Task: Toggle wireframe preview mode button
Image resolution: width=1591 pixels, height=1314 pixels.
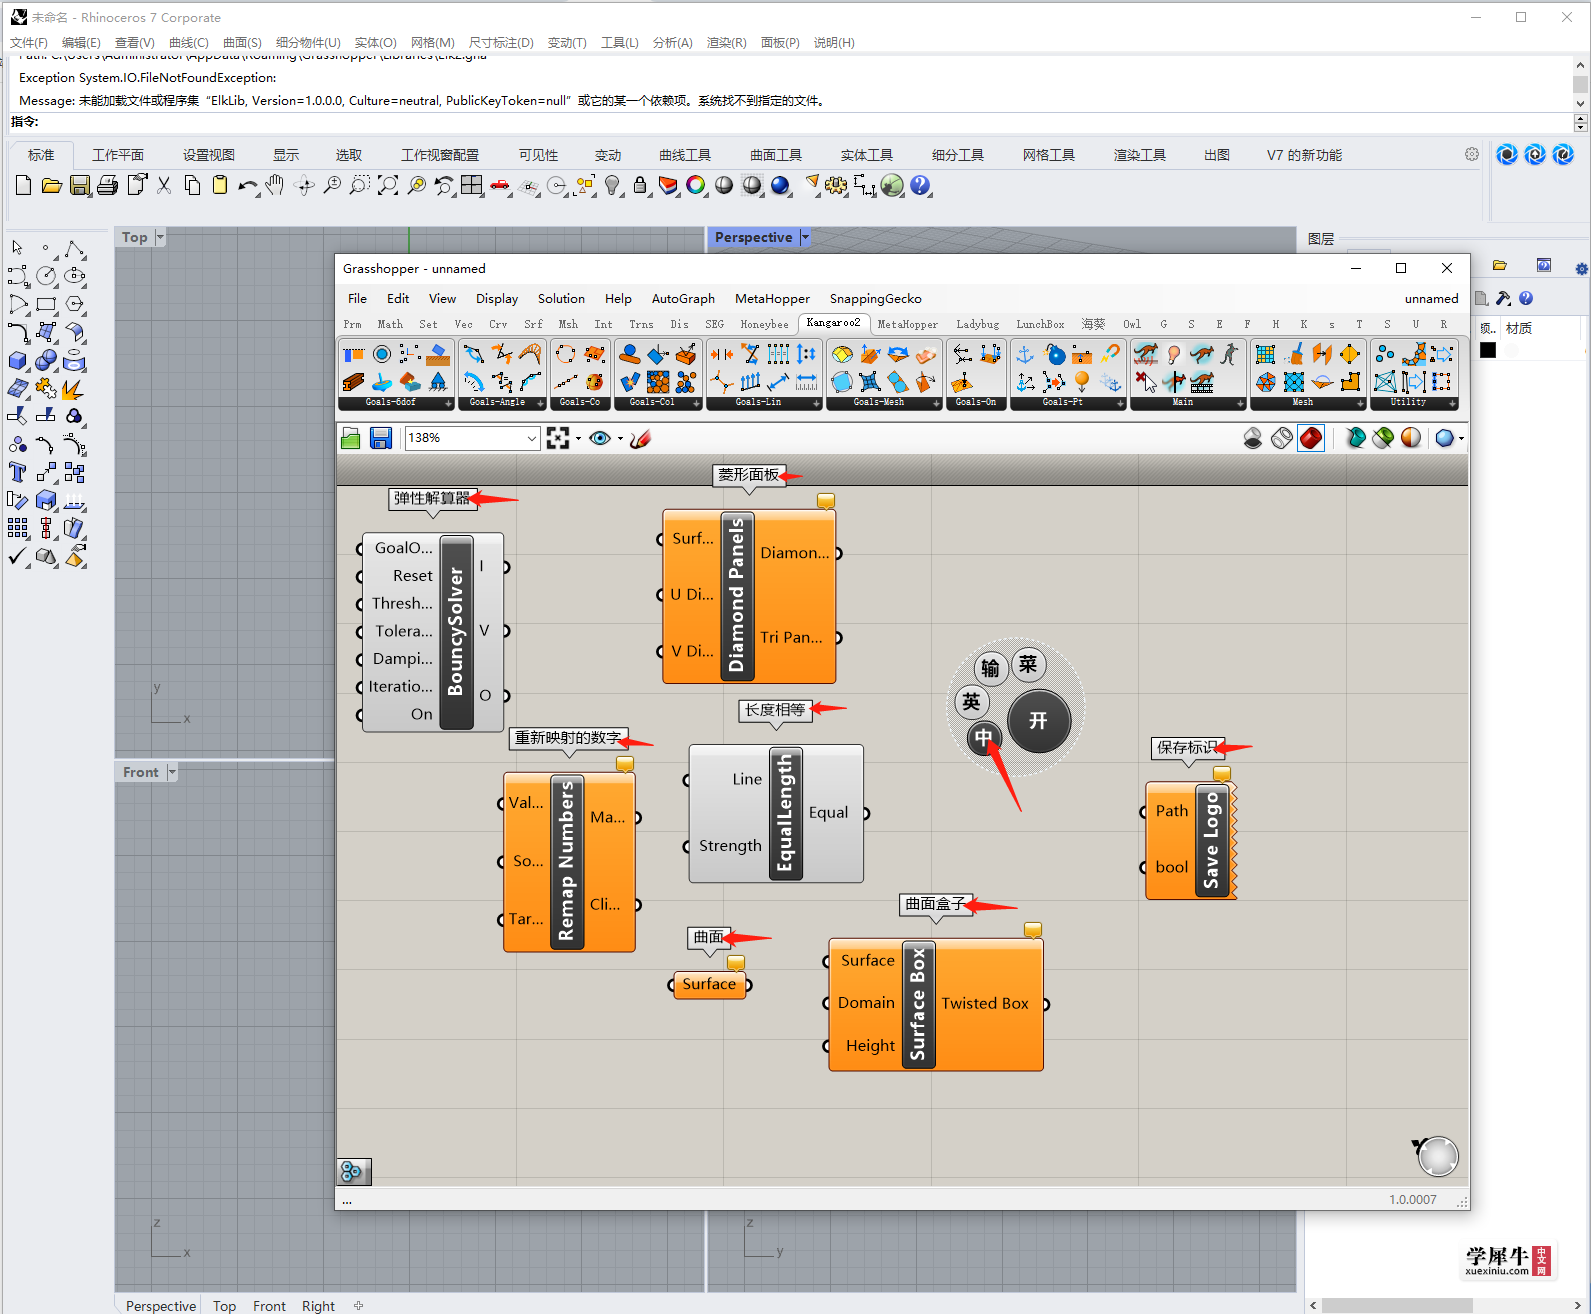Action: [x=1282, y=438]
